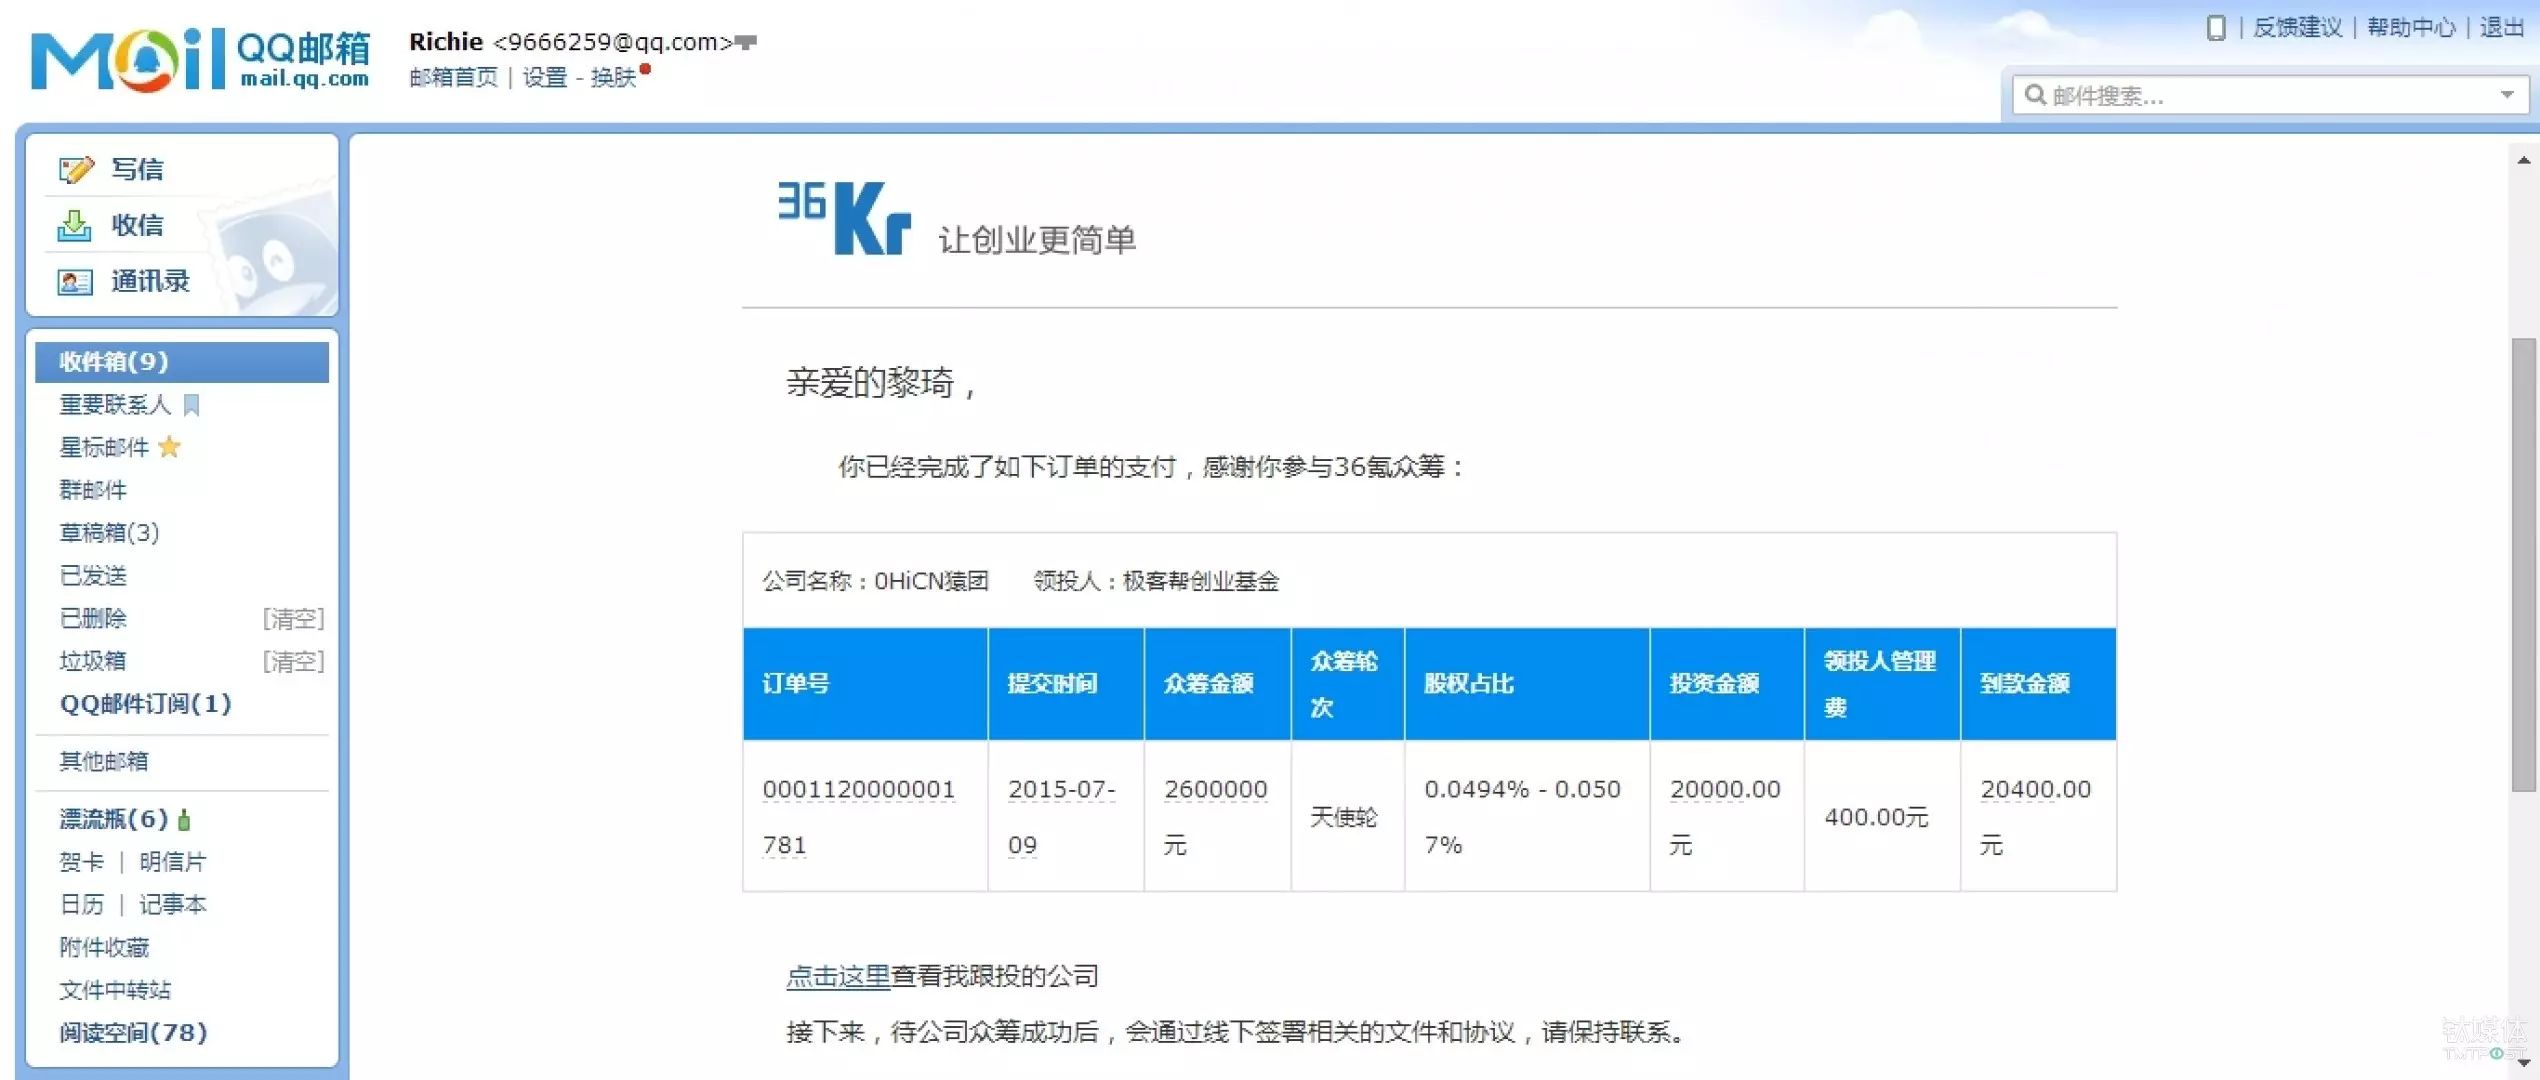Open 垃圾箱 spam folder

(x=93, y=661)
